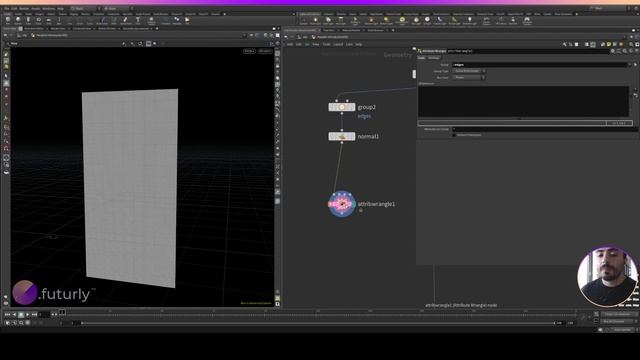
Task: Select the normal1 node
Action: pos(342,136)
